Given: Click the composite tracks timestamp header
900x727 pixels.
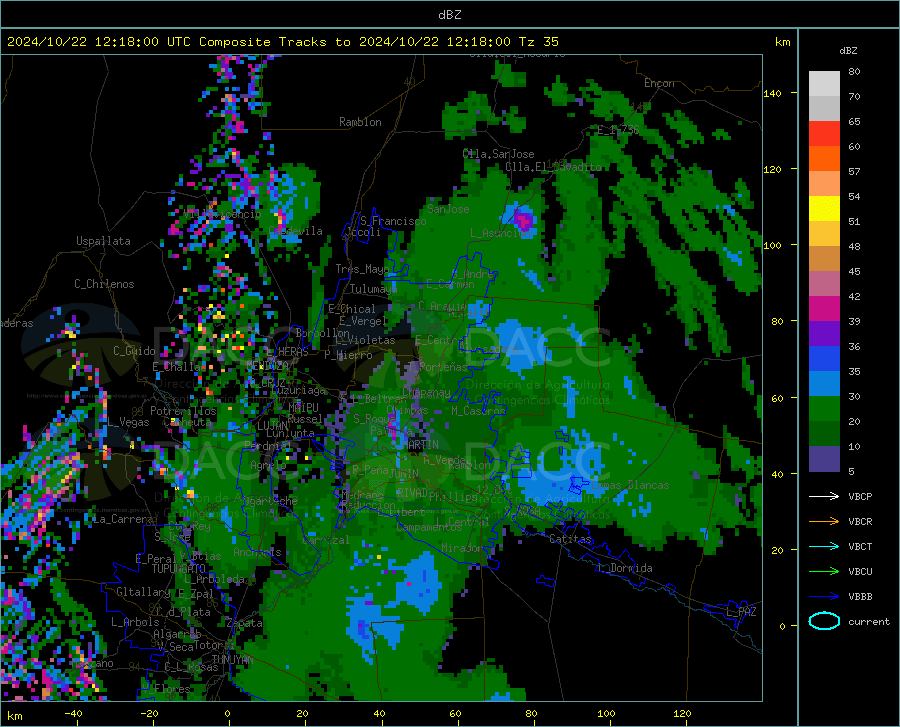Looking at the screenshot, I should point(282,42).
